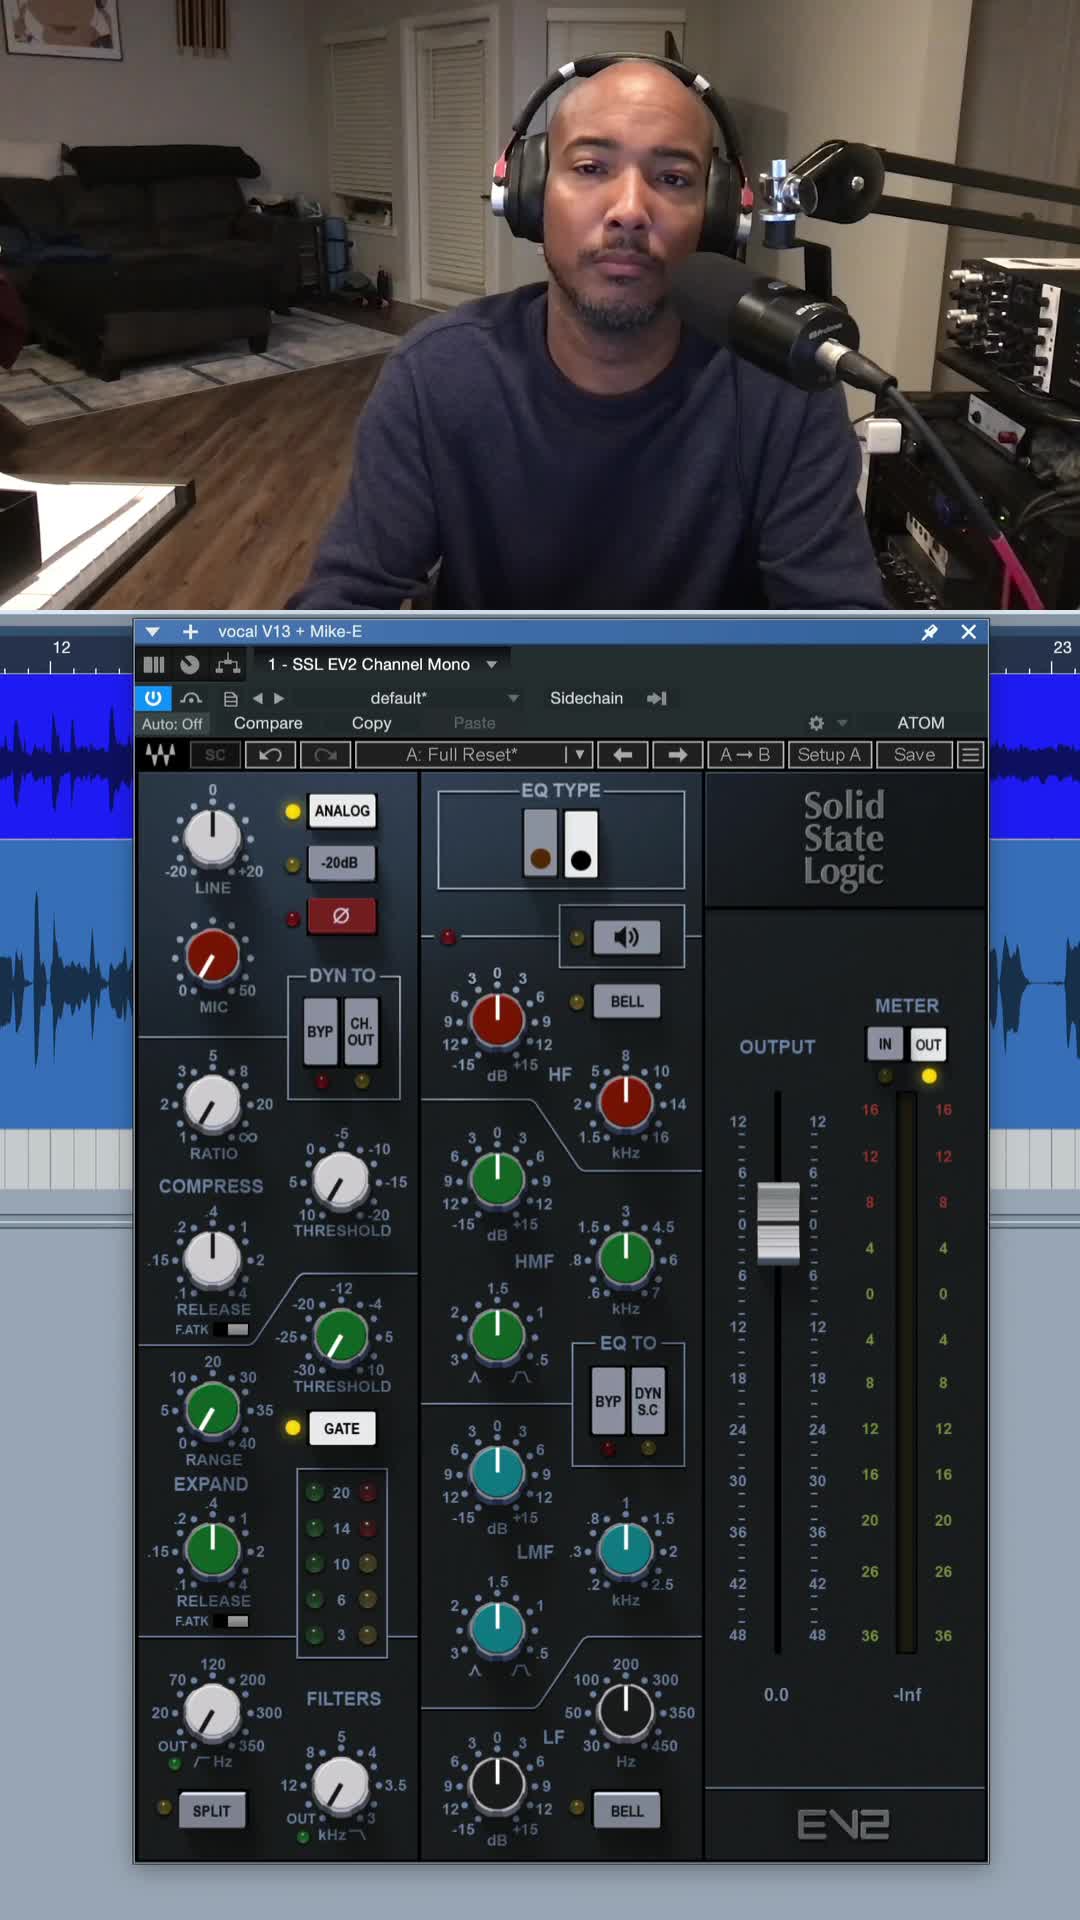This screenshot has width=1080, height=1920.
Task: Toggle the HF BELL button
Action: pyautogui.click(x=627, y=1001)
